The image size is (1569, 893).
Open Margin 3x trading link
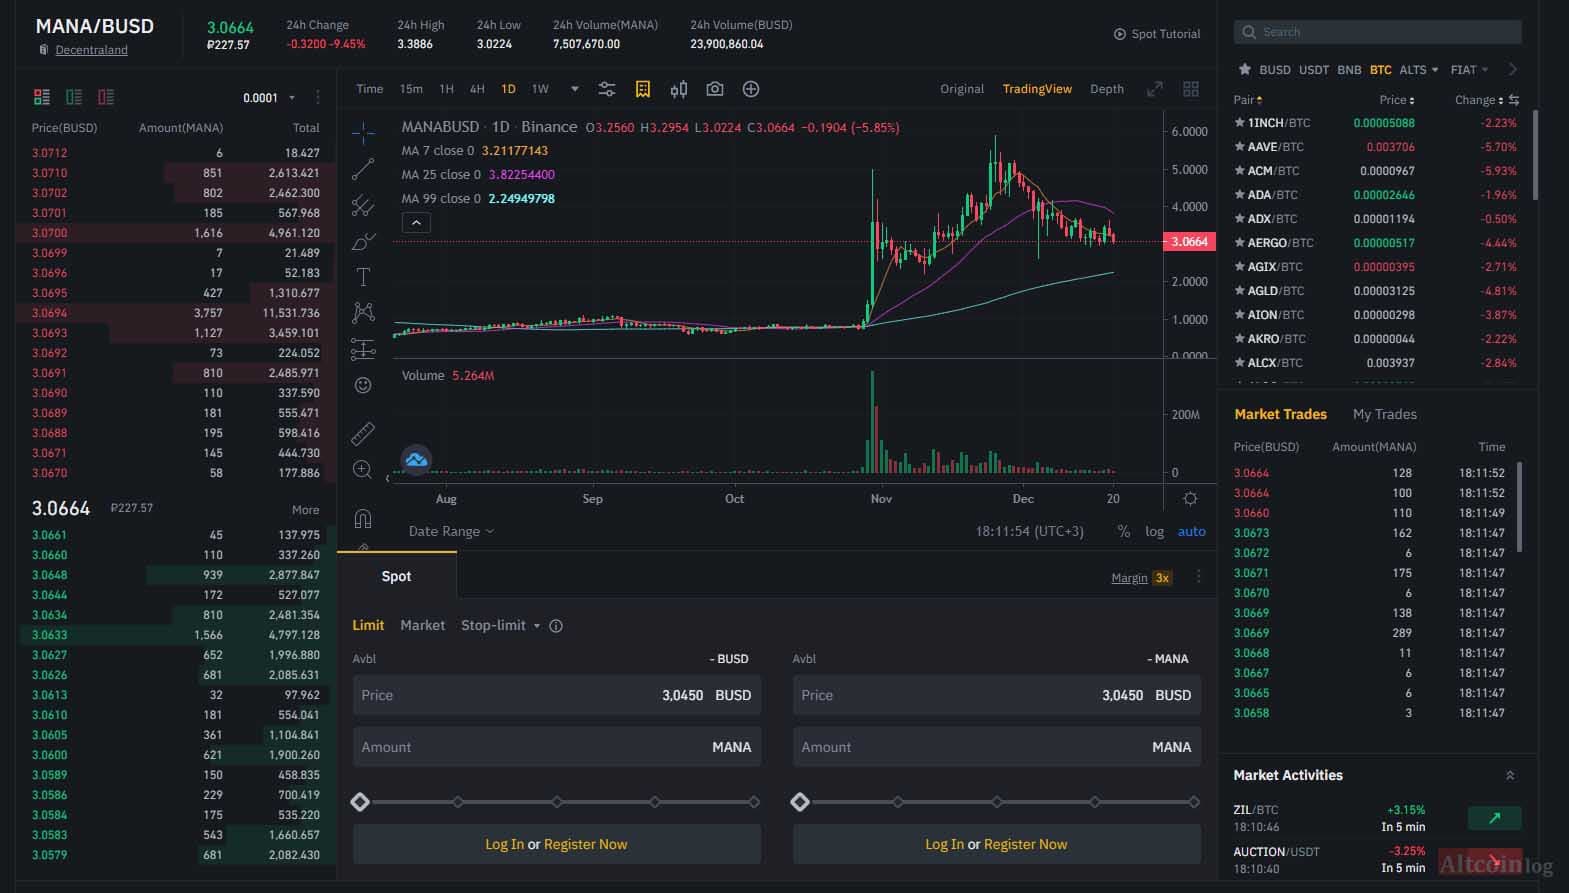click(x=1141, y=577)
